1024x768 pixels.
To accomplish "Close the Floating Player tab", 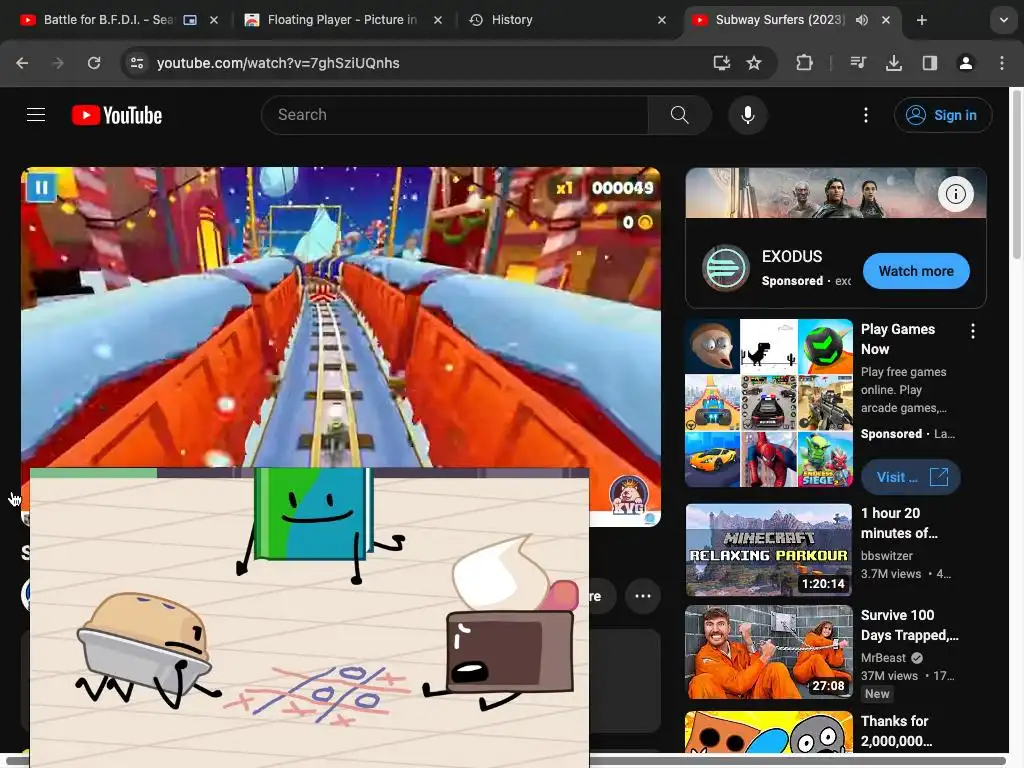I will (x=438, y=20).
